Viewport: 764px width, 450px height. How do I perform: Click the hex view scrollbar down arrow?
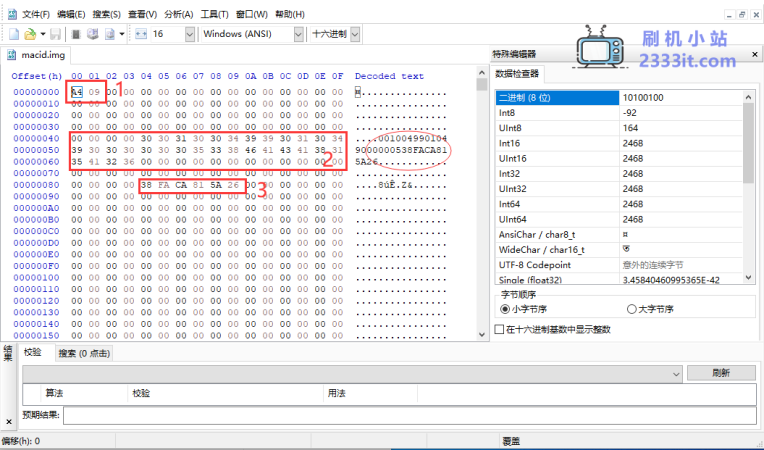tap(482, 335)
